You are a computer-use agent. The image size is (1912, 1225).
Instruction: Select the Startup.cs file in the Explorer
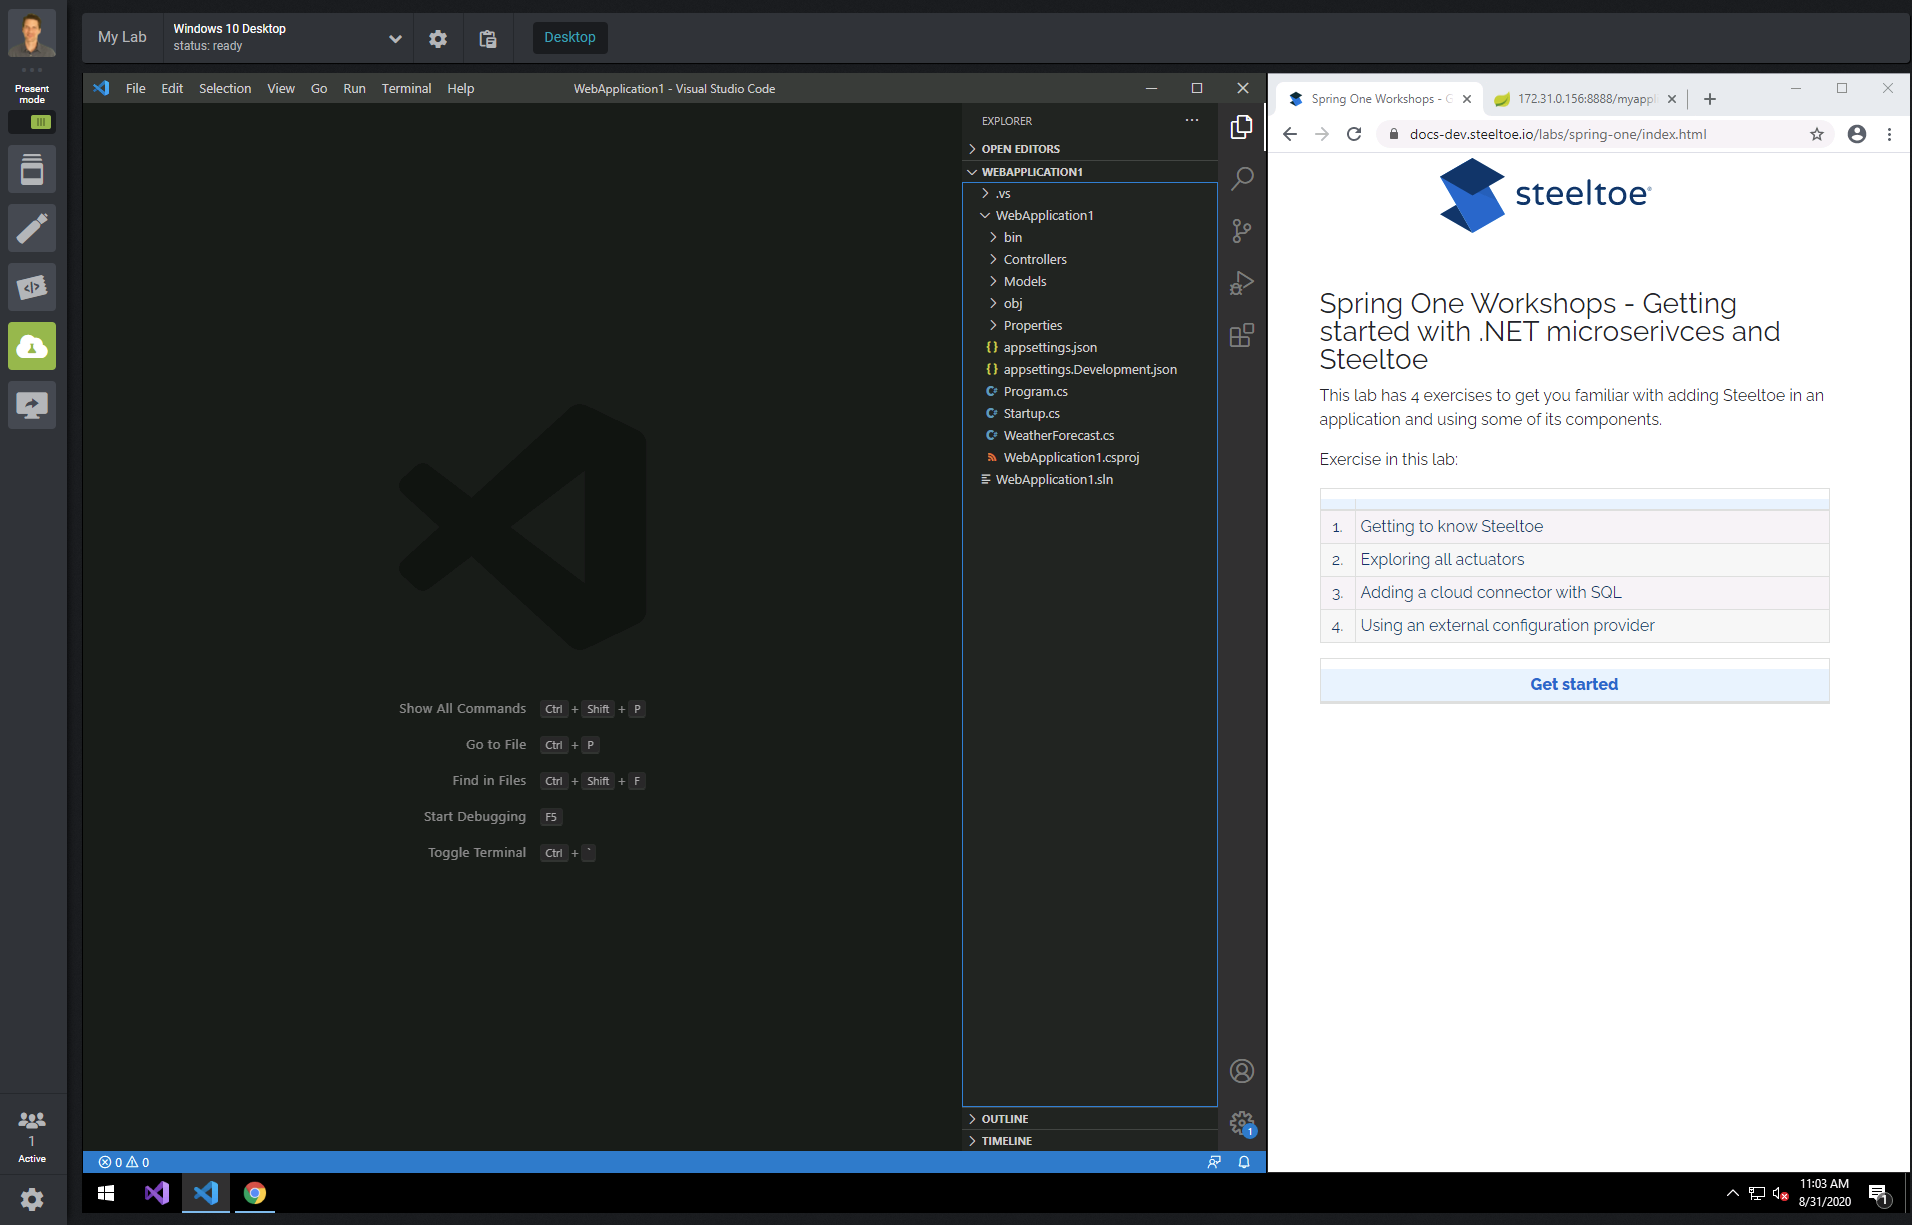(x=1031, y=413)
